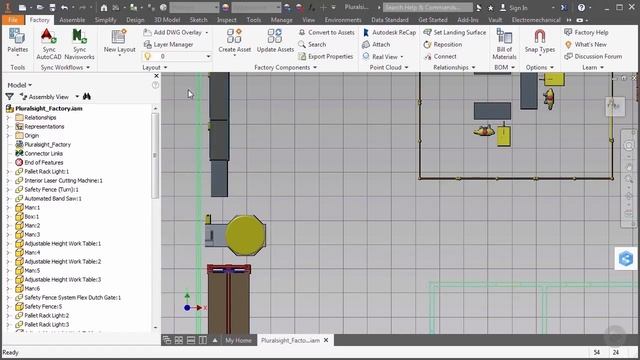Click the model browser vertical scrollbar
The height and width of the screenshot is (360, 640).
click(x=155, y=155)
